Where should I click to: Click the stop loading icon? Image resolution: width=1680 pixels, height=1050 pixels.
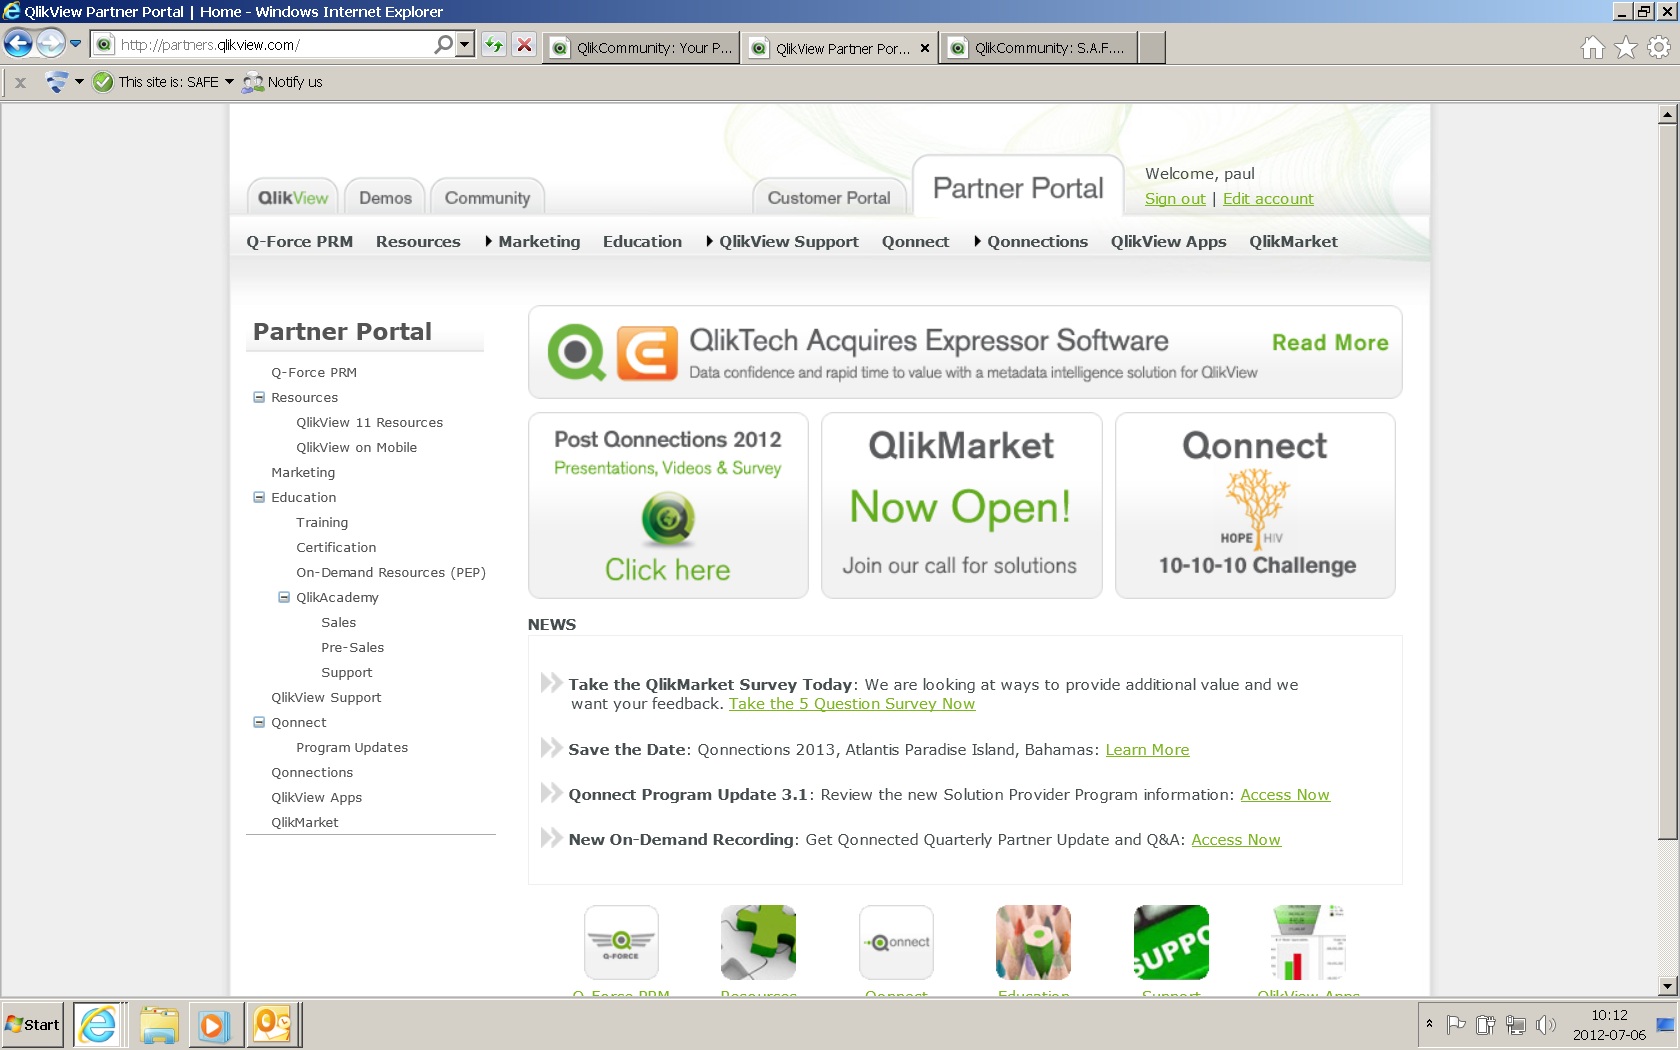pos(524,46)
